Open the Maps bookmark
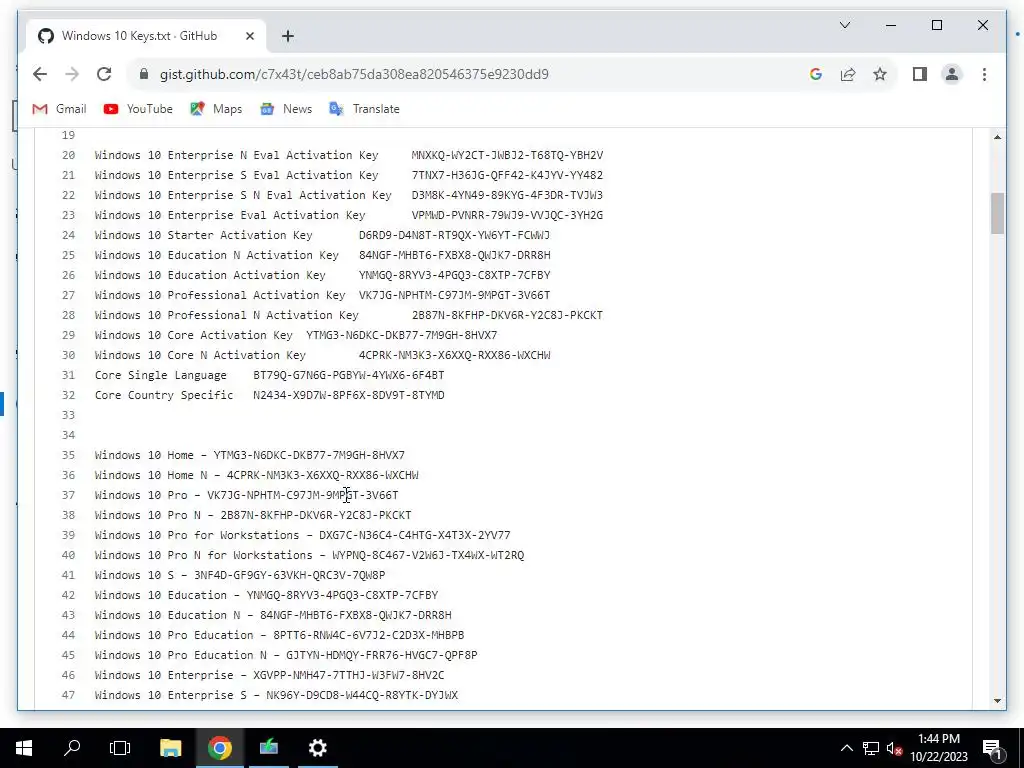Image resolution: width=1024 pixels, height=768 pixels. [216, 109]
